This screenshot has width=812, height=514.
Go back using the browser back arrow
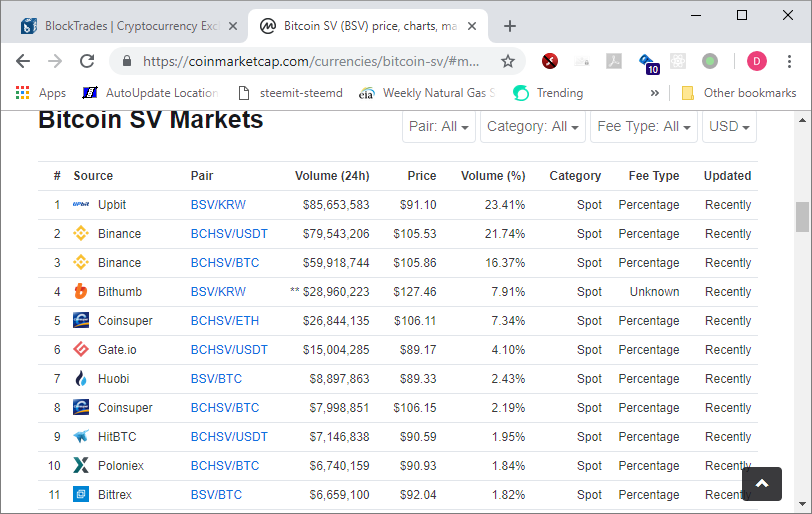click(x=23, y=61)
